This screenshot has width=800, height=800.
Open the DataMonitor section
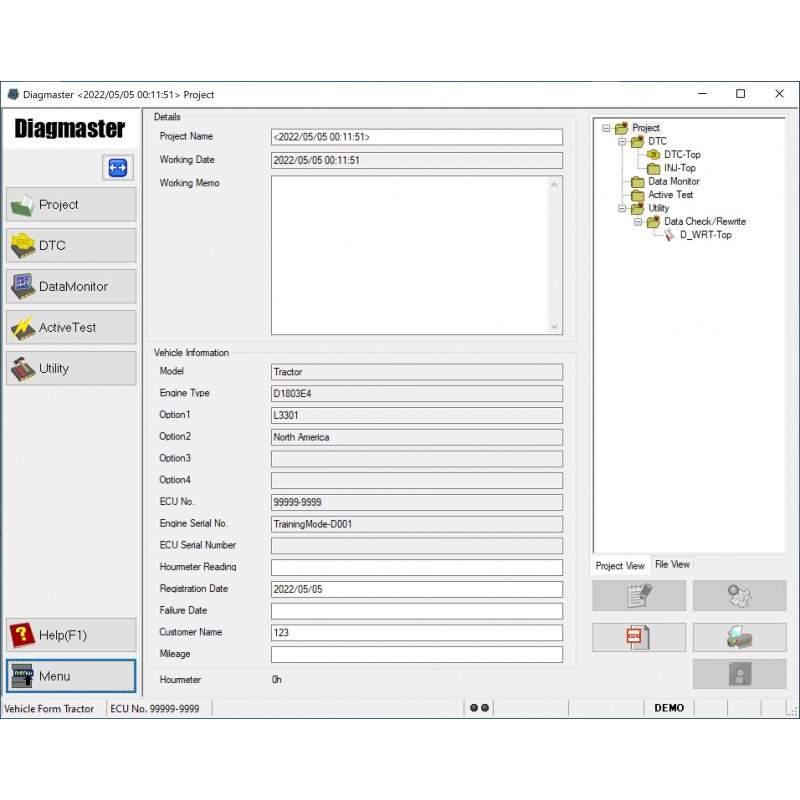coord(71,286)
